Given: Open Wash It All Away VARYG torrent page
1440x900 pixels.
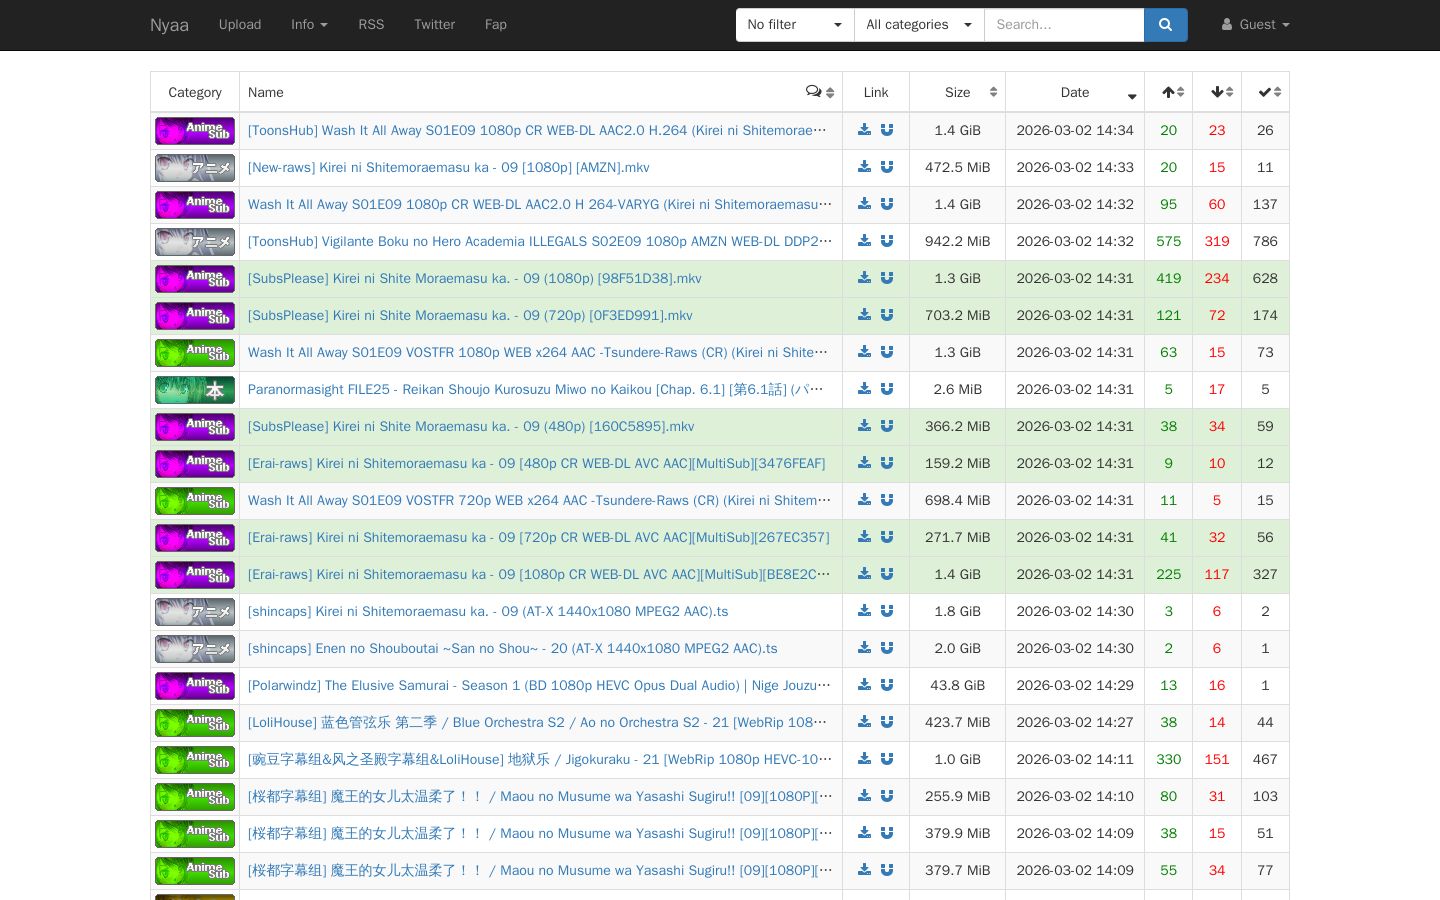Looking at the screenshot, I should coord(540,204).
